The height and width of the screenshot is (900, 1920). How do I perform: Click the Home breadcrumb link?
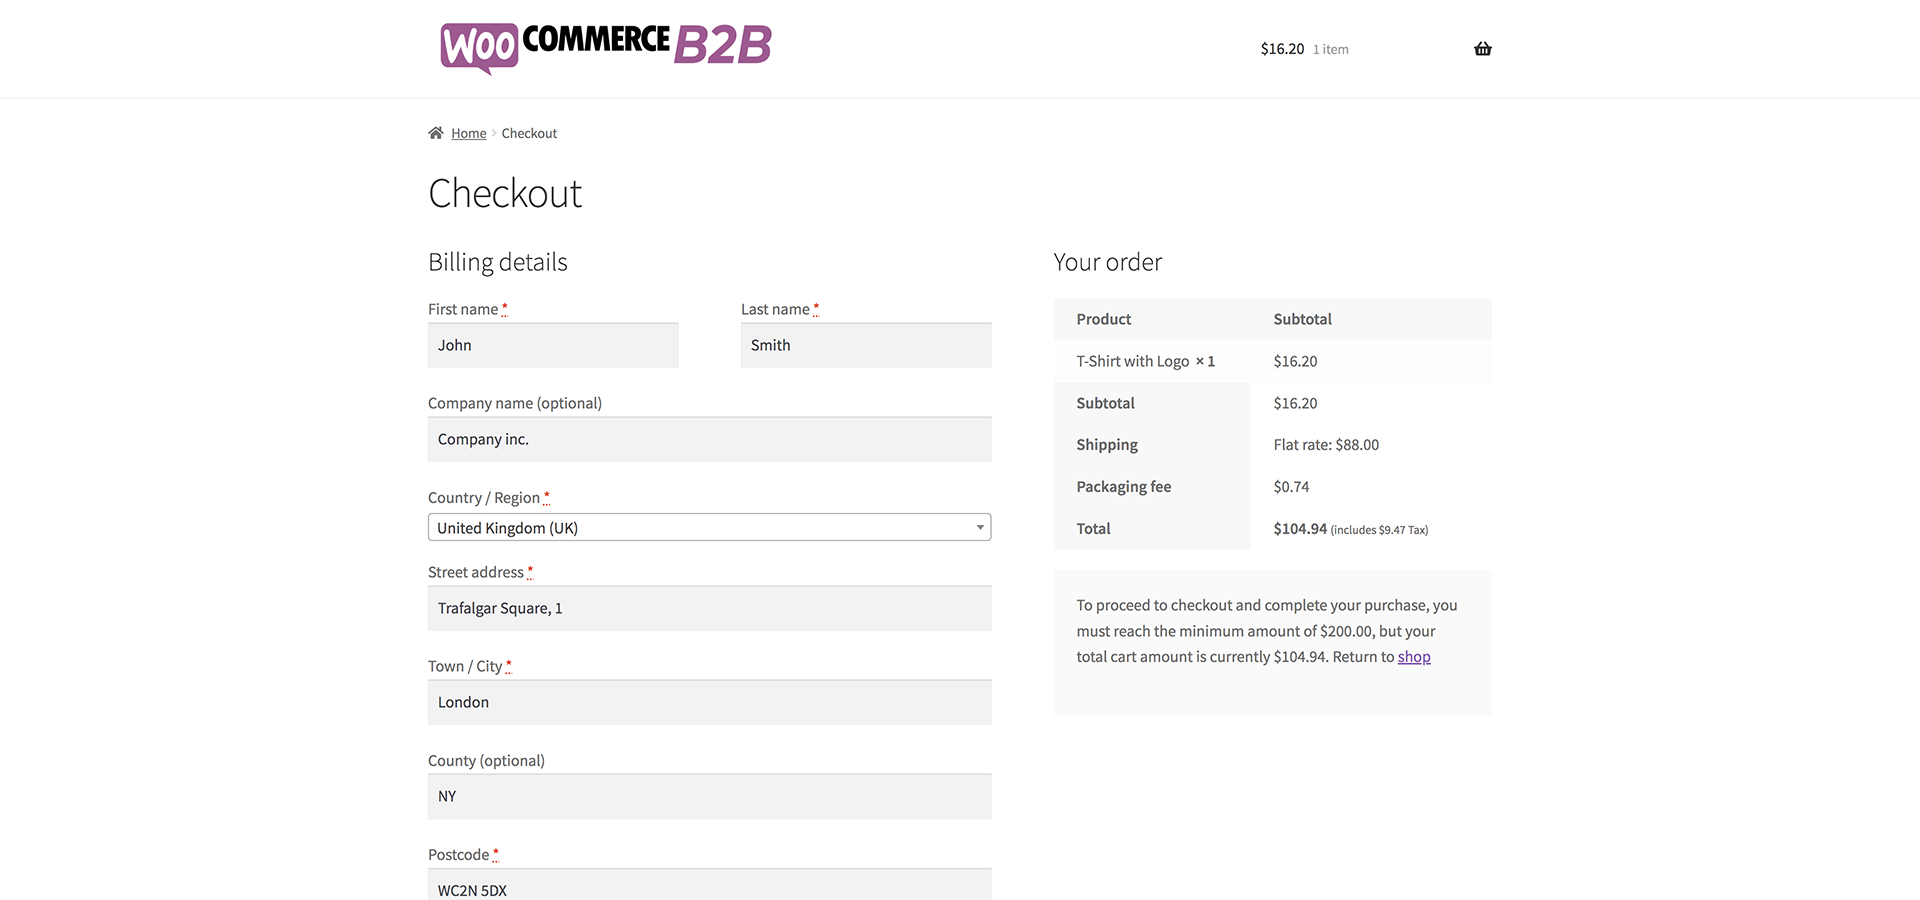click(x=468, y=134)
